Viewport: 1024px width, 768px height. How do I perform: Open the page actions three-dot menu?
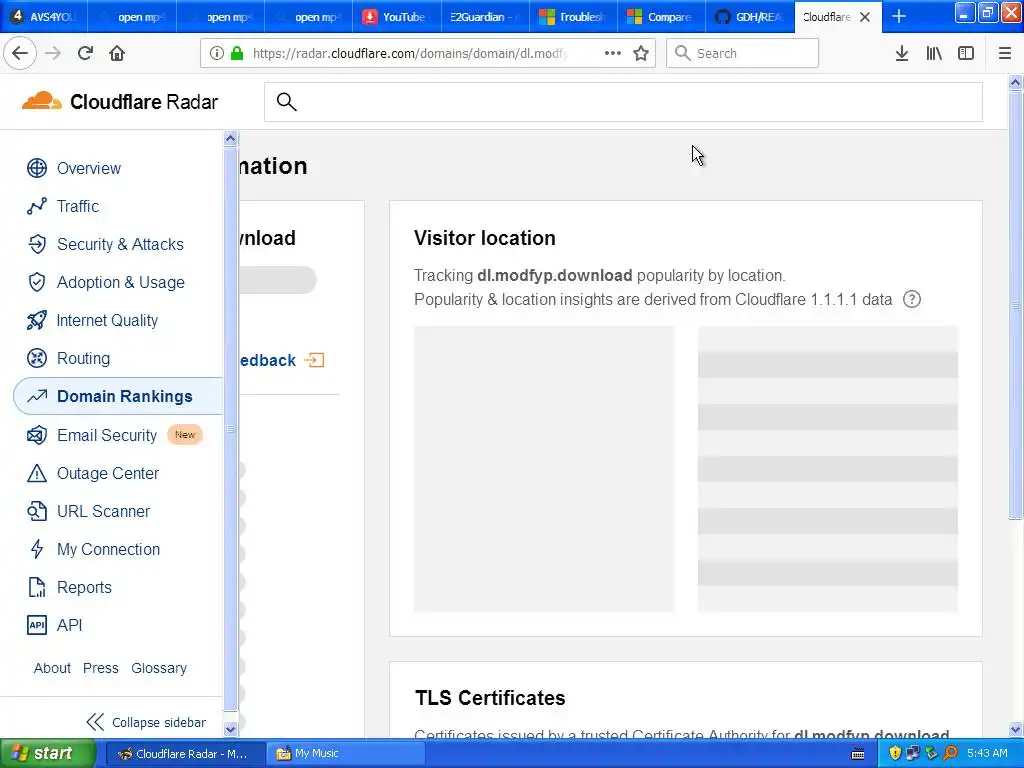(613, 54)
